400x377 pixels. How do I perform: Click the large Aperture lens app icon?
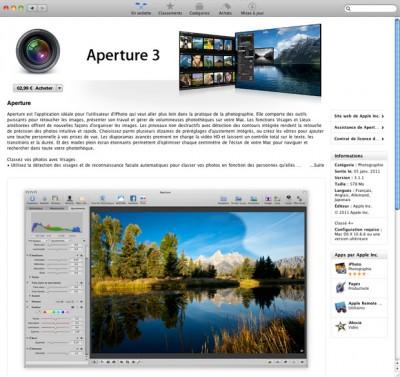pos(38,51)
